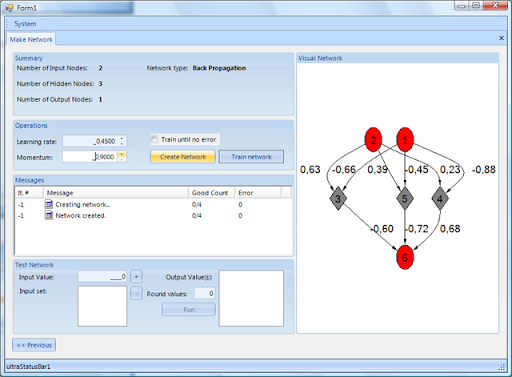
Task: Click the 'Network created.' message icon
Action: click(49, 215)
